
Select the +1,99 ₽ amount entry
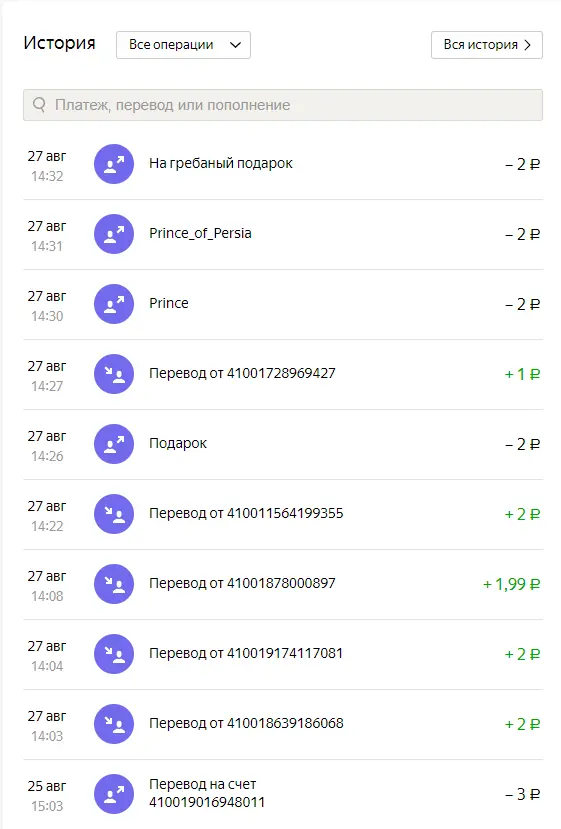pyautogui.click(x=511, y=584)
